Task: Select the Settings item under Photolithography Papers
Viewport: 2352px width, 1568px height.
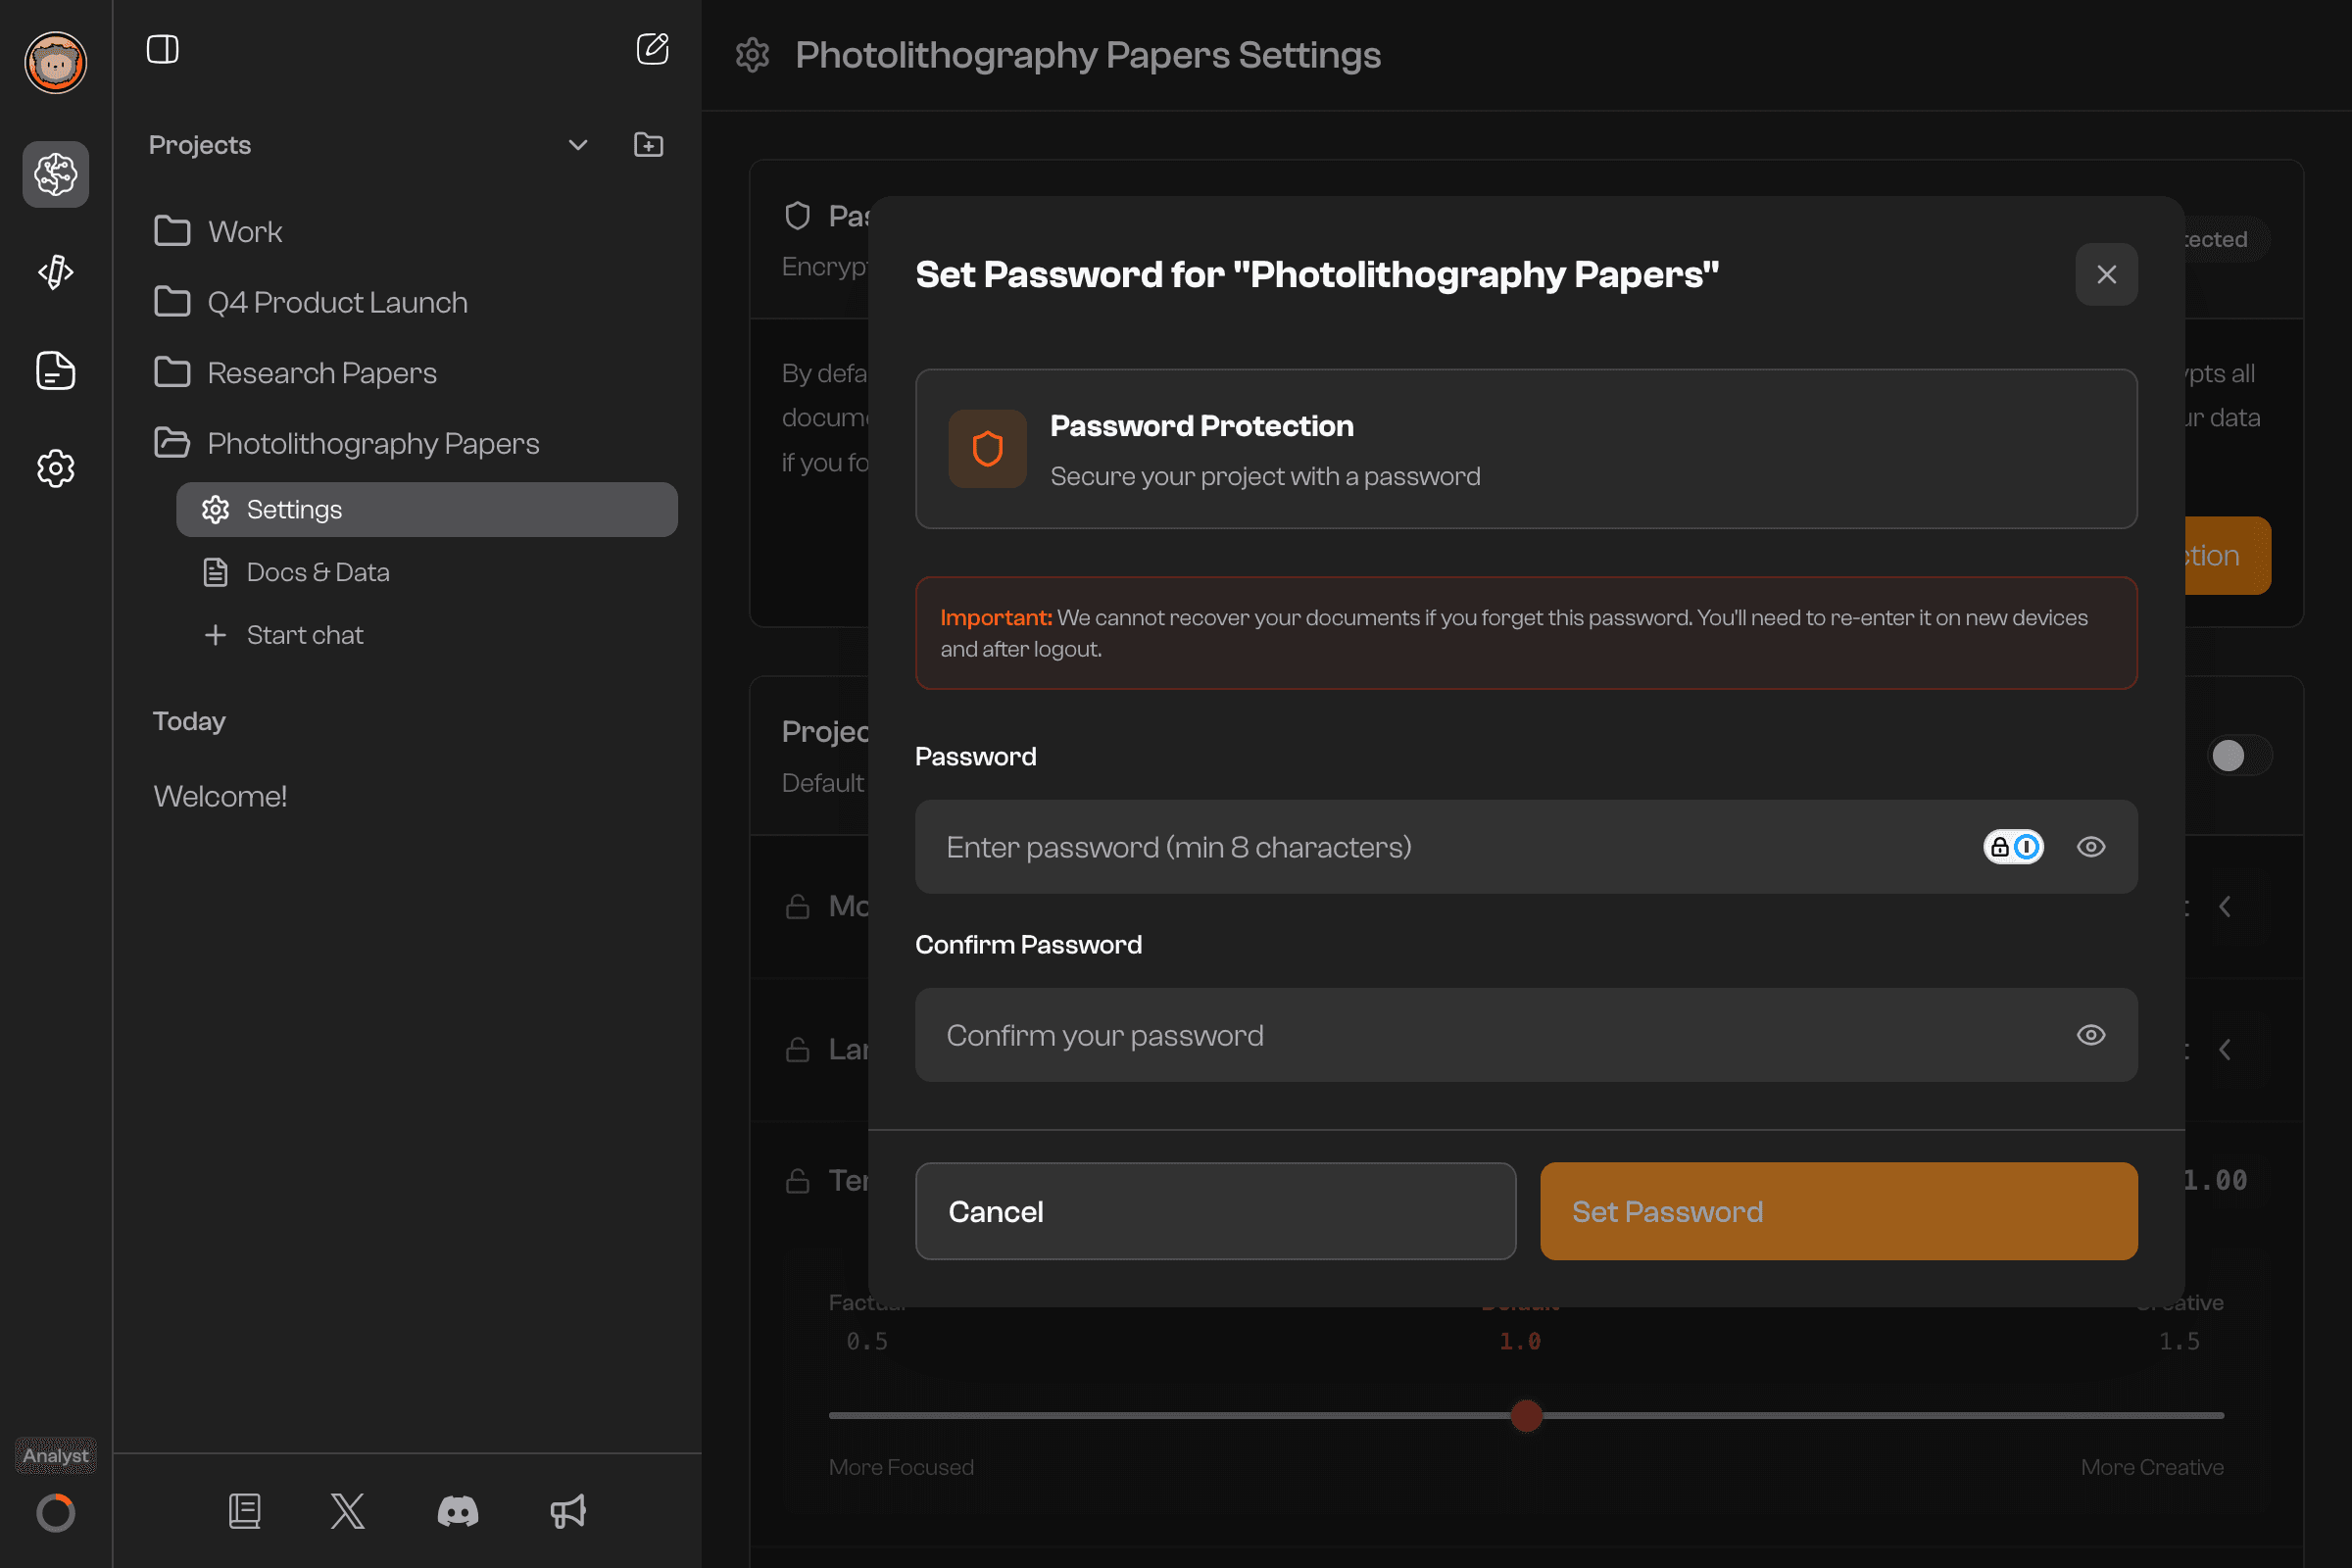Action: [x=427, y=510]
